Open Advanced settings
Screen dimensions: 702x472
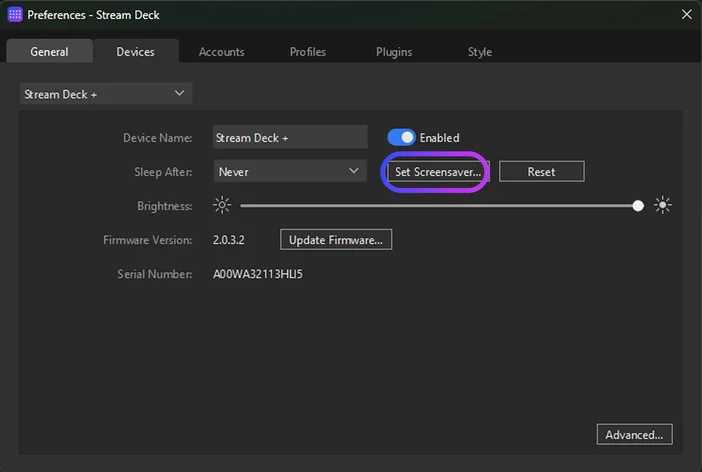tap(634, 434)
